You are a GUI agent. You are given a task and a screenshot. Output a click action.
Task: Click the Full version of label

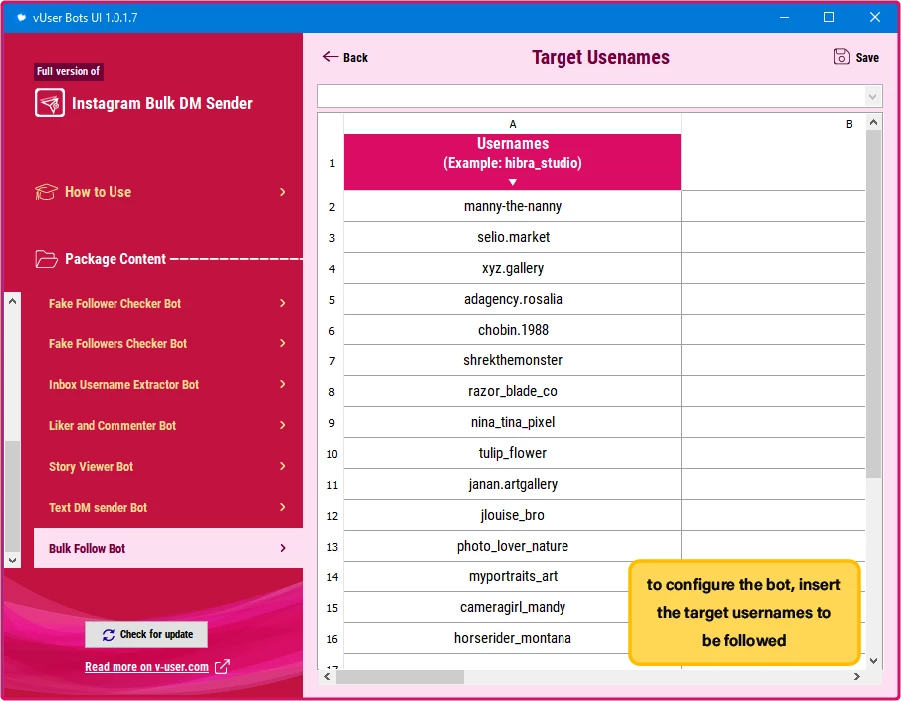pos(68,71)
